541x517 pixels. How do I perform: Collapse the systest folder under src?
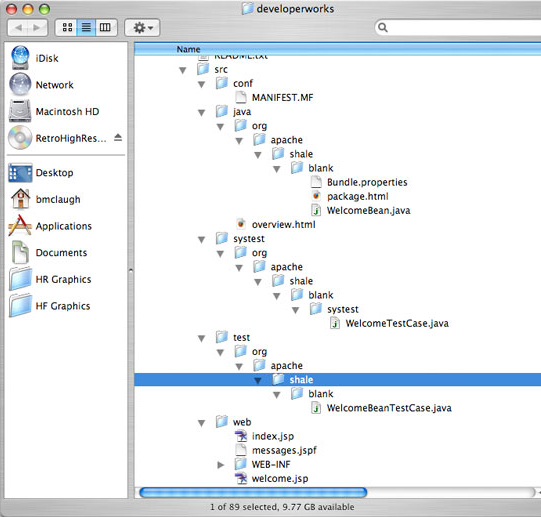tap(202, 240)
